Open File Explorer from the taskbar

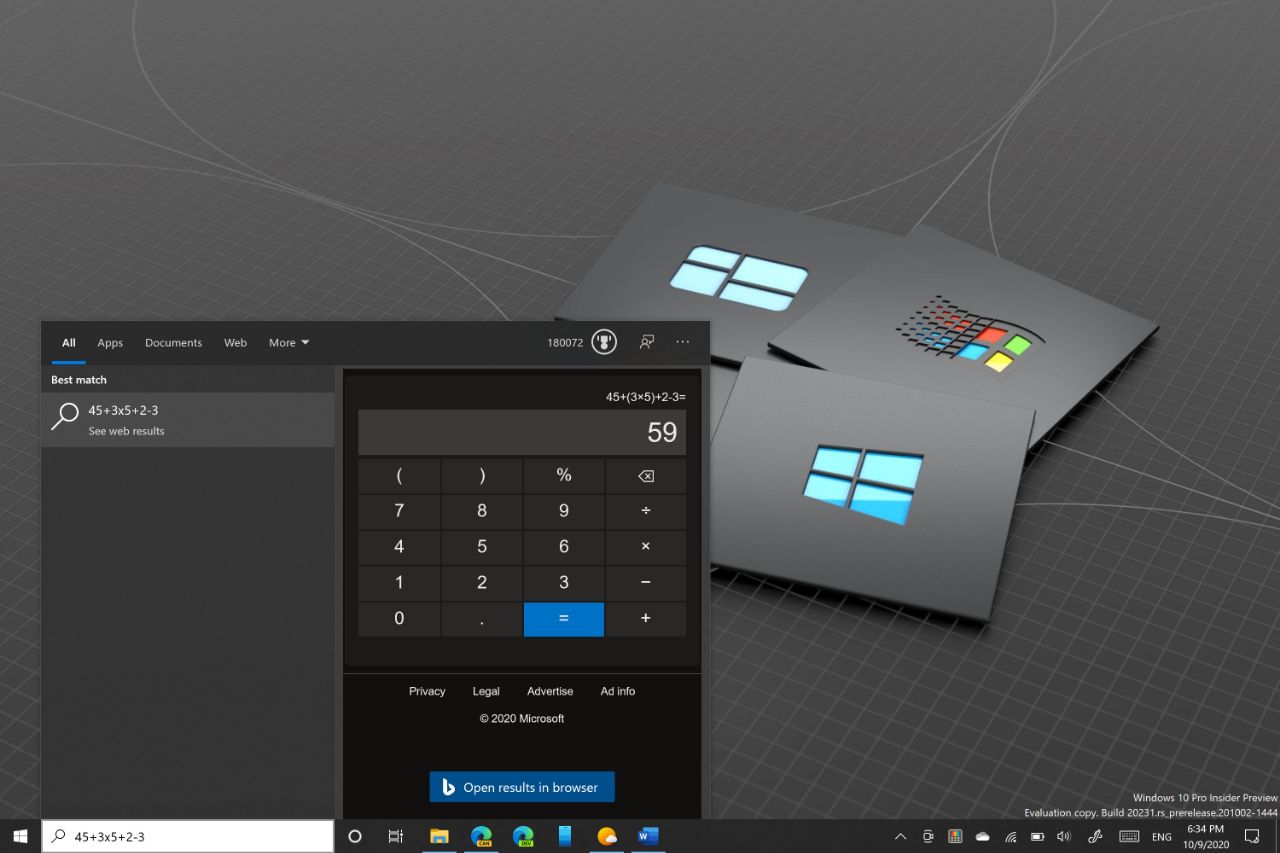tap(439, 836)
